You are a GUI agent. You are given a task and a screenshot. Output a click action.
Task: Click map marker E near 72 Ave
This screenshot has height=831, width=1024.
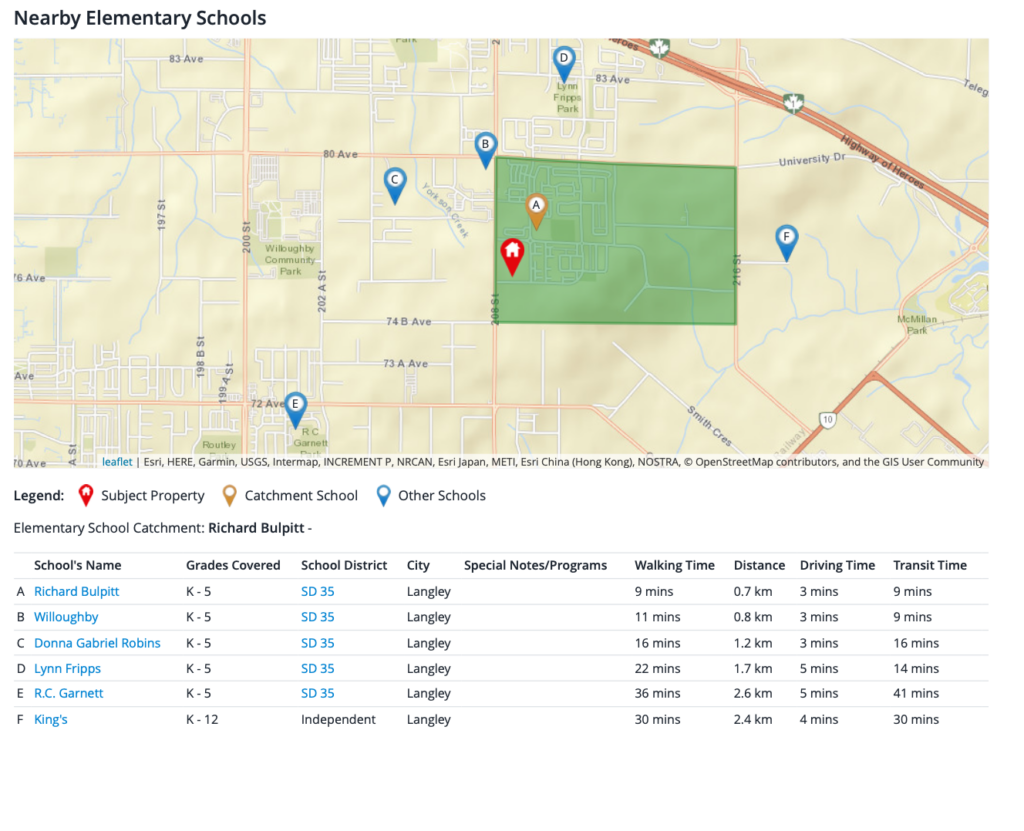[x=295, y=410]
